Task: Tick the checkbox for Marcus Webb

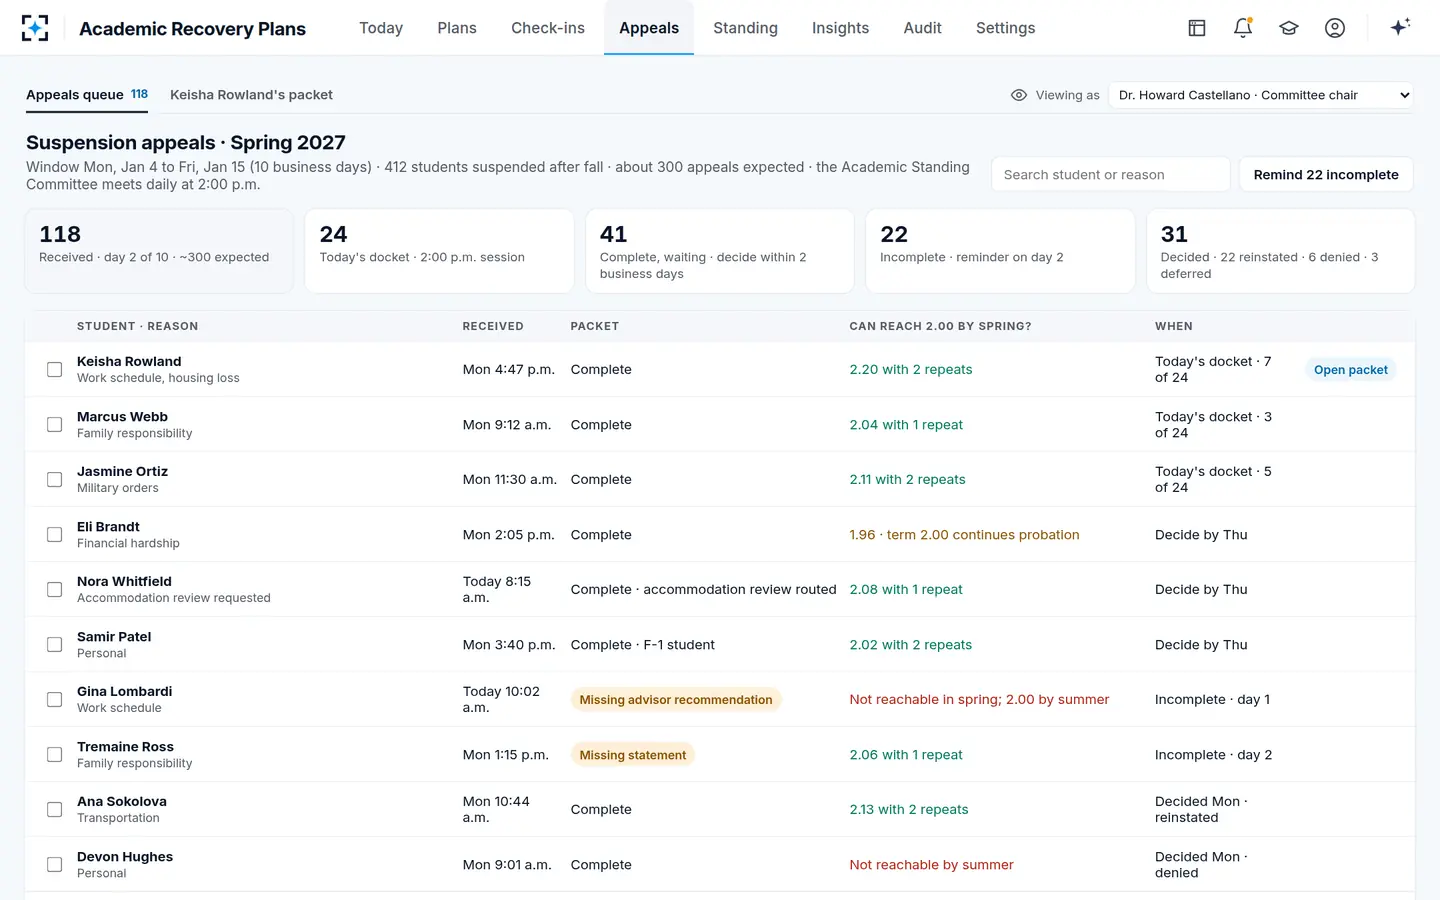Action: coord(54,425)
